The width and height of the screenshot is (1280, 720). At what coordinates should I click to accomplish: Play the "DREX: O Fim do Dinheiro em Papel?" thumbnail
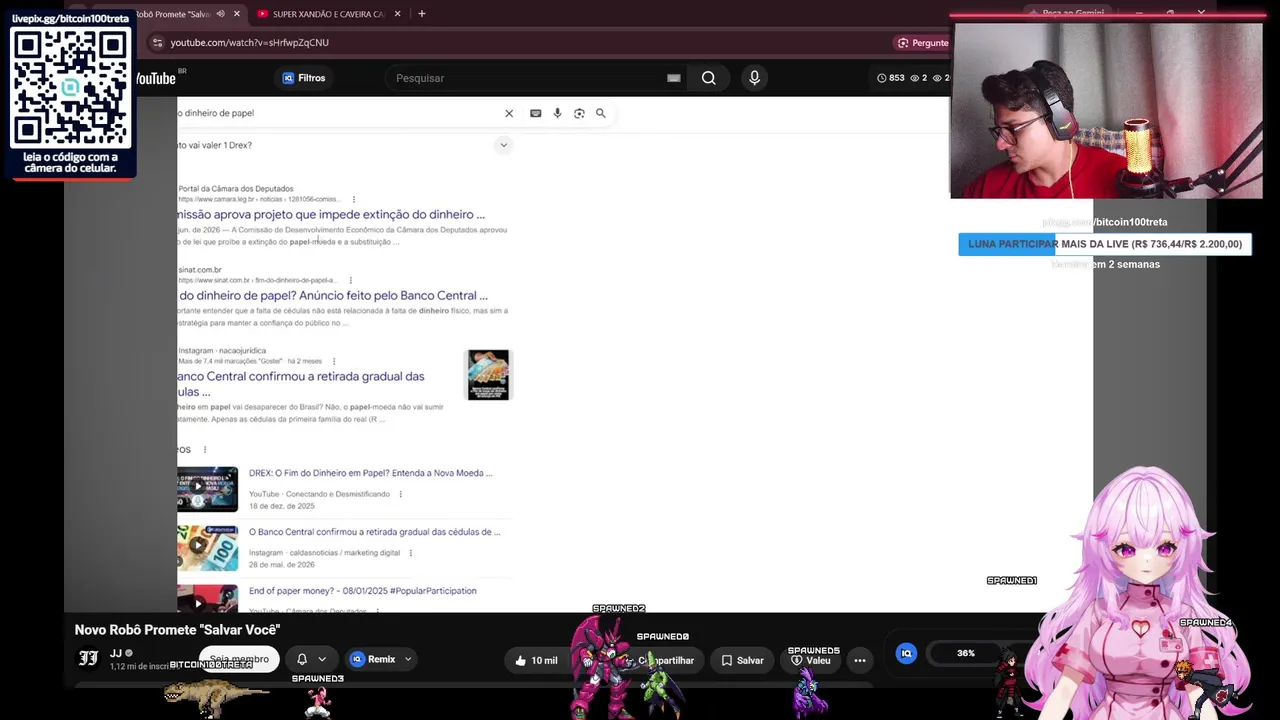tap(208, 489)
